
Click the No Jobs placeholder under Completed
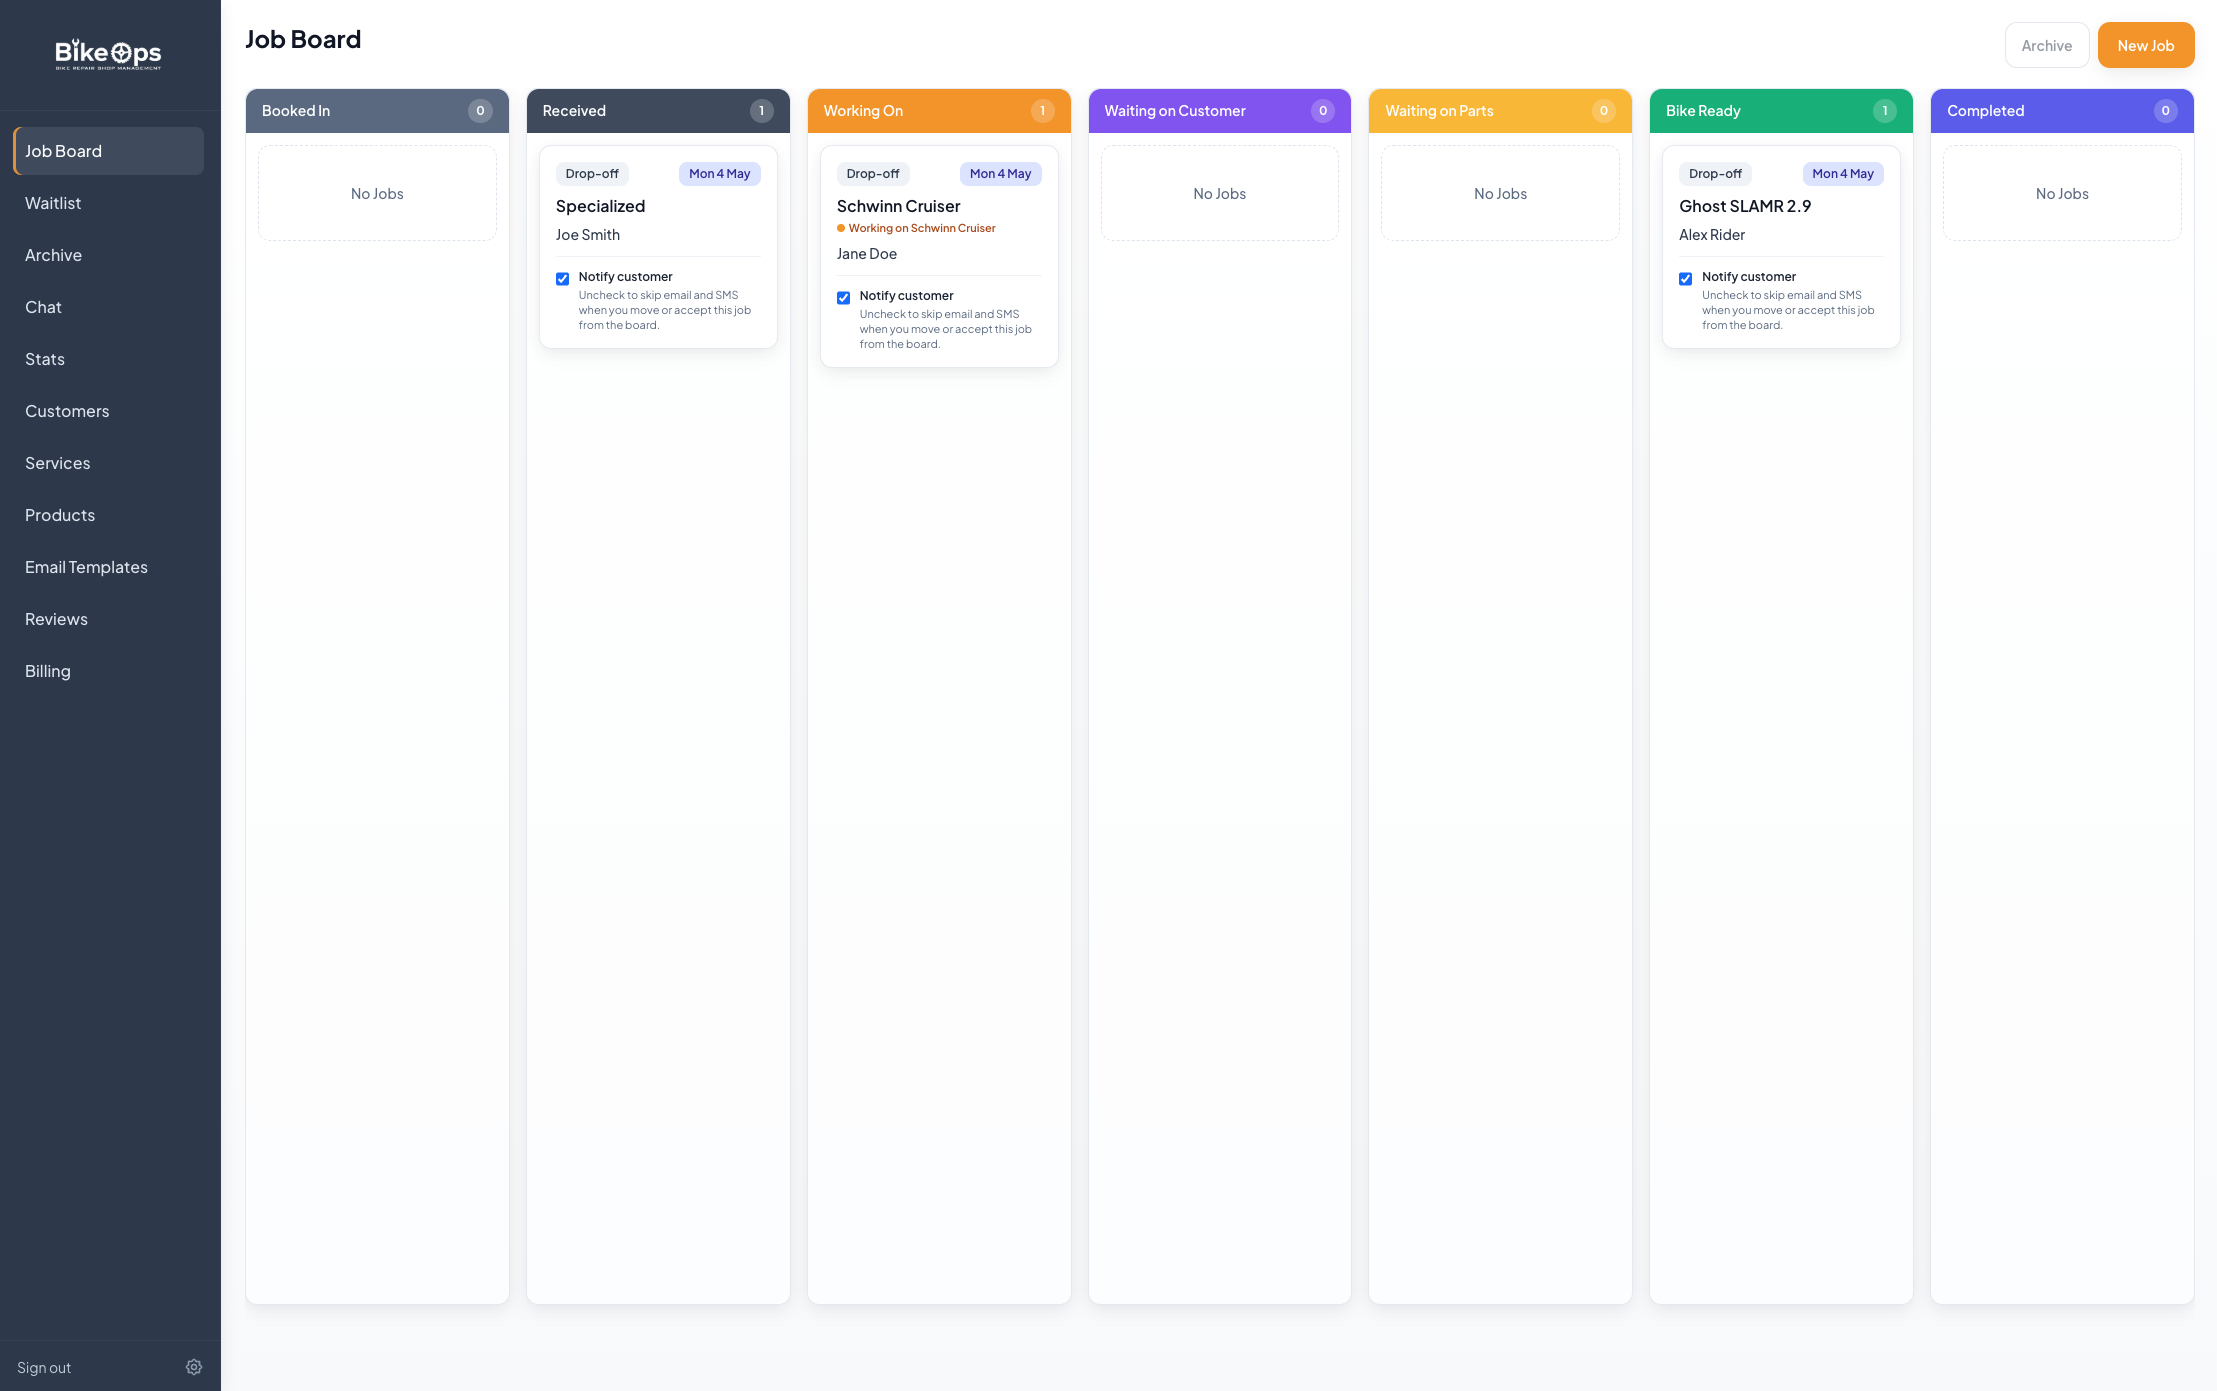click(x=2062, y=194)
